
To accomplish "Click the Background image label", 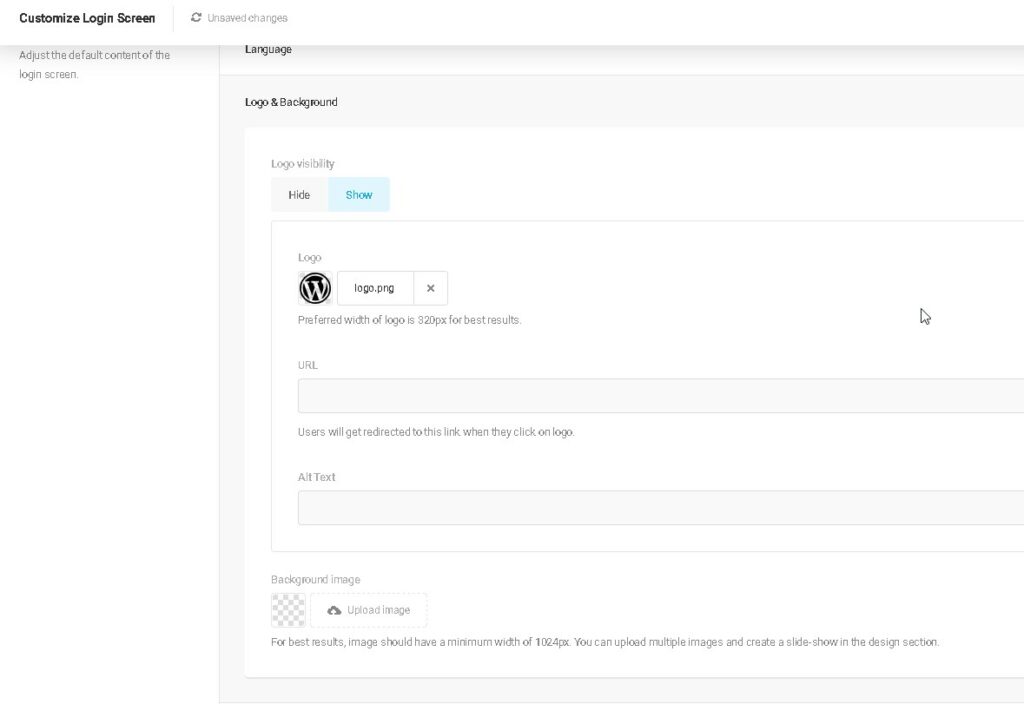I will click(x=315, y=580).
